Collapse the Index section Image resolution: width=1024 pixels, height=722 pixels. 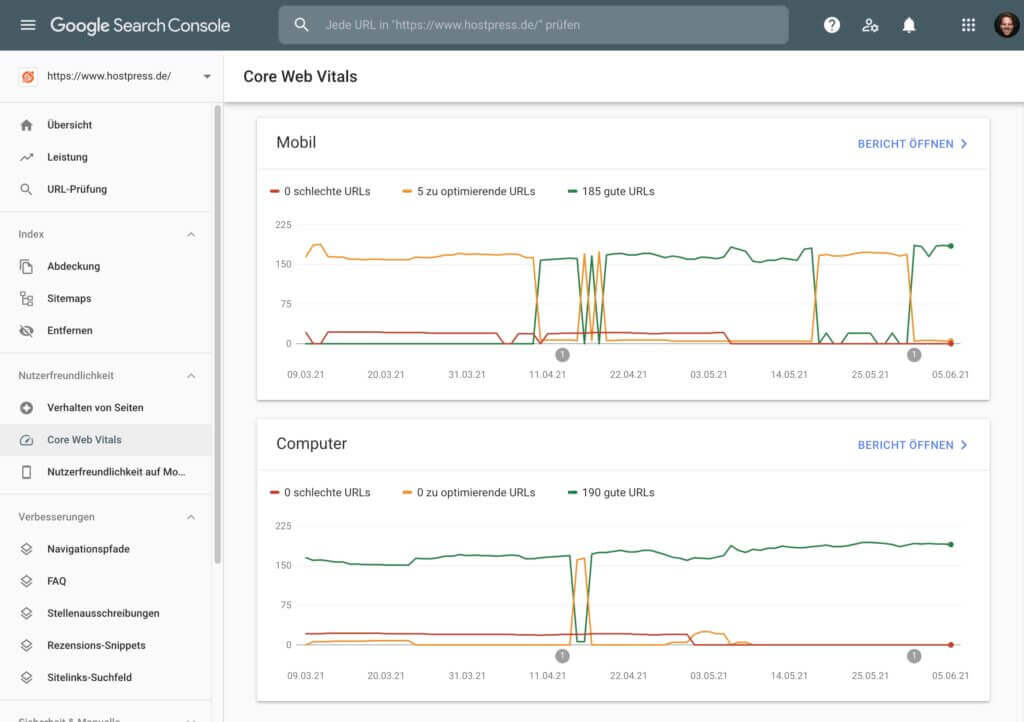pyautogui.click(x=191, y=234)
